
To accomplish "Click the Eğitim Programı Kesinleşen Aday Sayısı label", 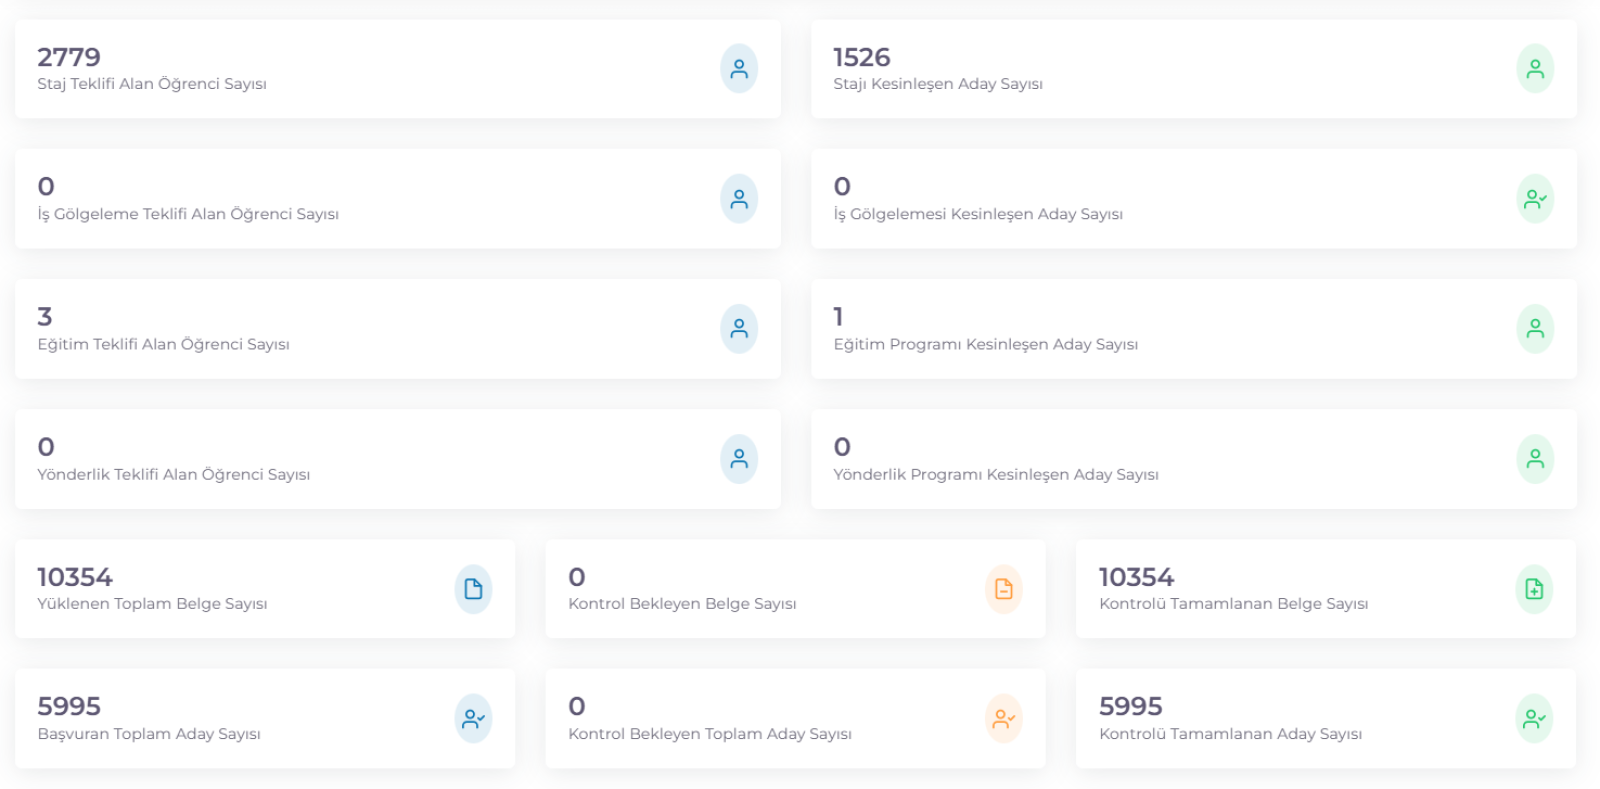I will (x=986, y=344).
